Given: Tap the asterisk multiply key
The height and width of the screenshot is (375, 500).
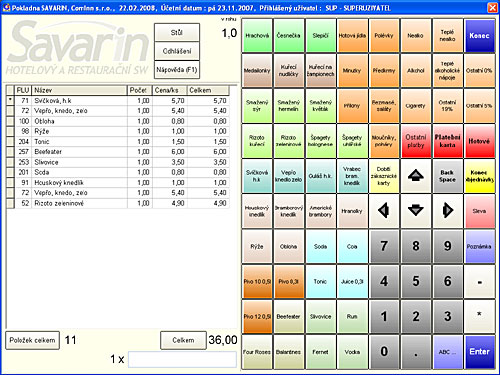Looking at the screenshot, I should [x=479, y=316].
